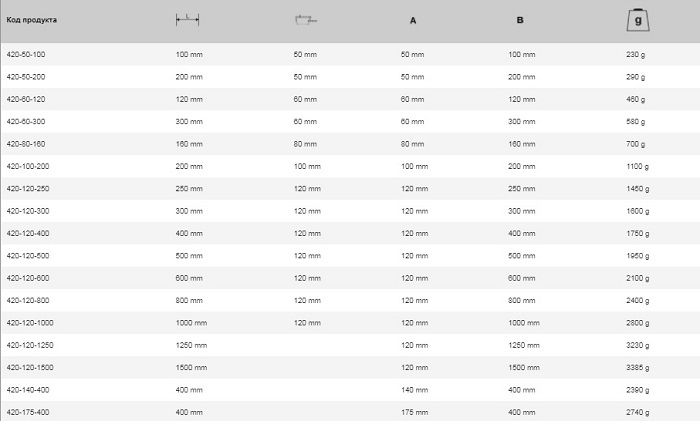Click the 1100 g weight cell
The height and width of the screenshot is (421, 700).
point(638,166)
